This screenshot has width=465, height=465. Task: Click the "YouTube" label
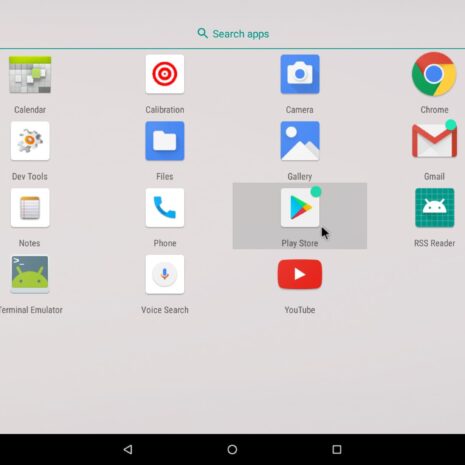300,310
